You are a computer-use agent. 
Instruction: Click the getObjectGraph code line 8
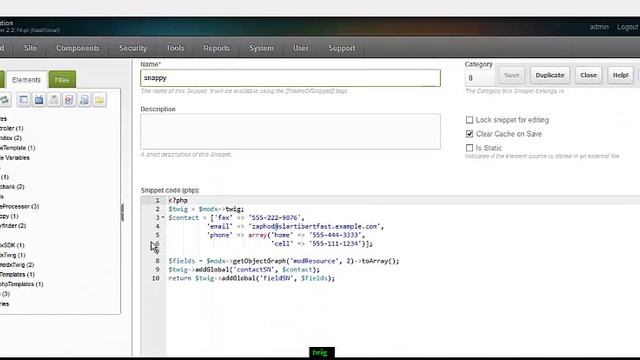tap(284, 261)
